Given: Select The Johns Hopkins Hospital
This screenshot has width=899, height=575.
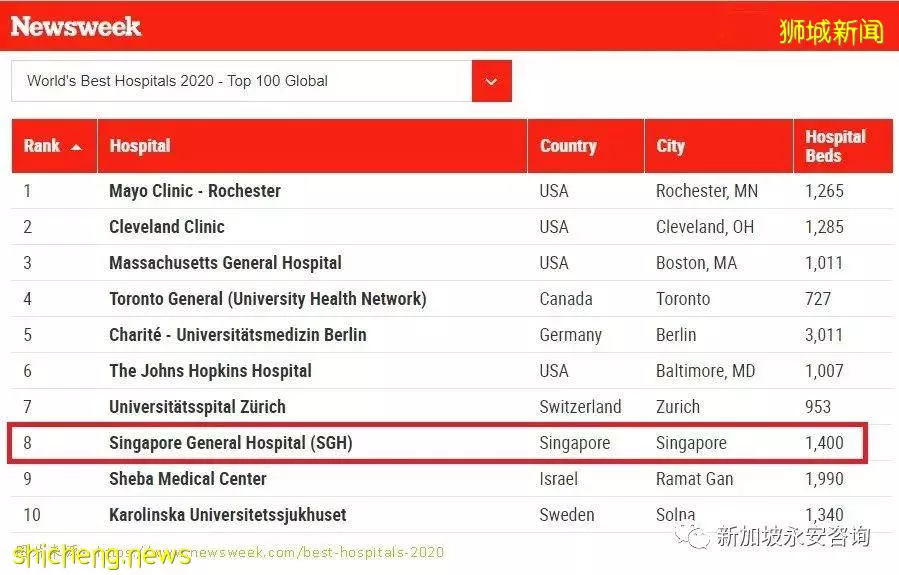Looking at the screenshot, I should point(210,371).
